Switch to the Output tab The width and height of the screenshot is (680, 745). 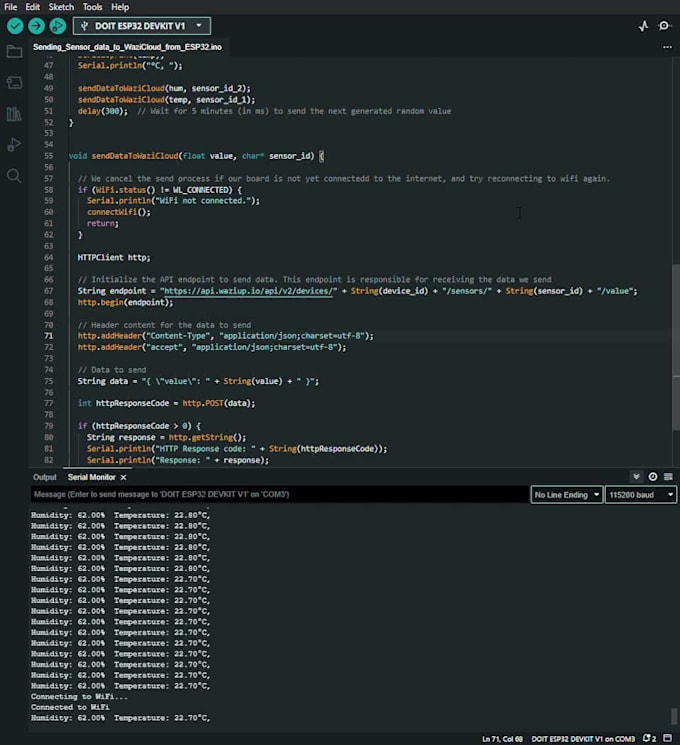[45, 477]
